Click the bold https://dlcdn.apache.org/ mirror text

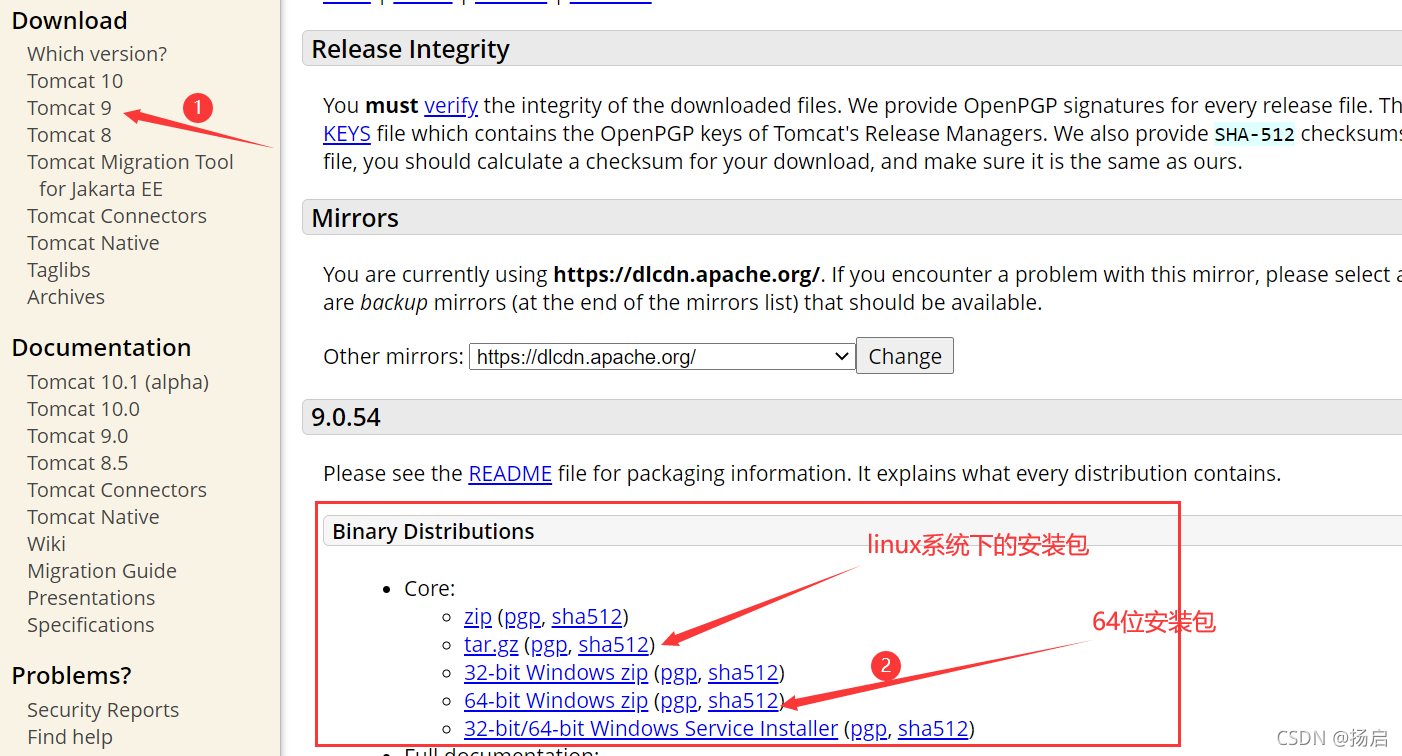(686, 275)
